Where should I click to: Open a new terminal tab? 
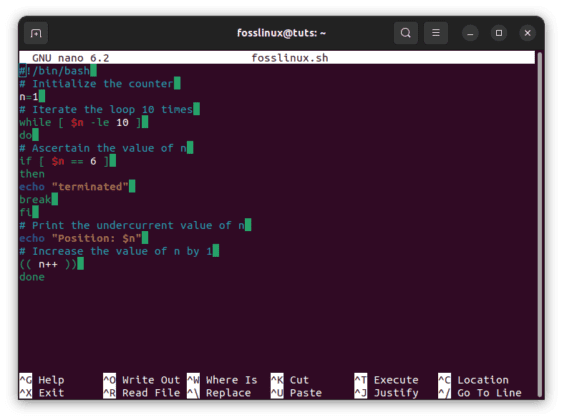pyautogui.click(x=36, y=33)
